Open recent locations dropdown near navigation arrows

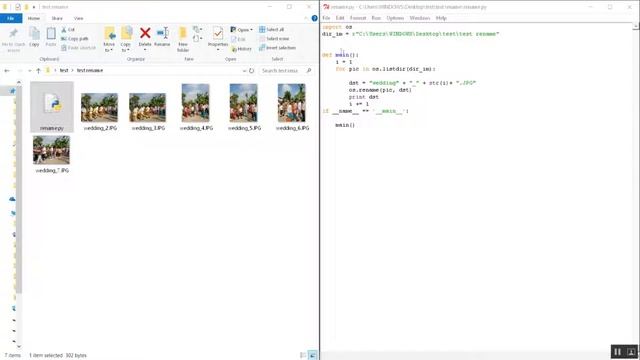(x=29, y=71)
